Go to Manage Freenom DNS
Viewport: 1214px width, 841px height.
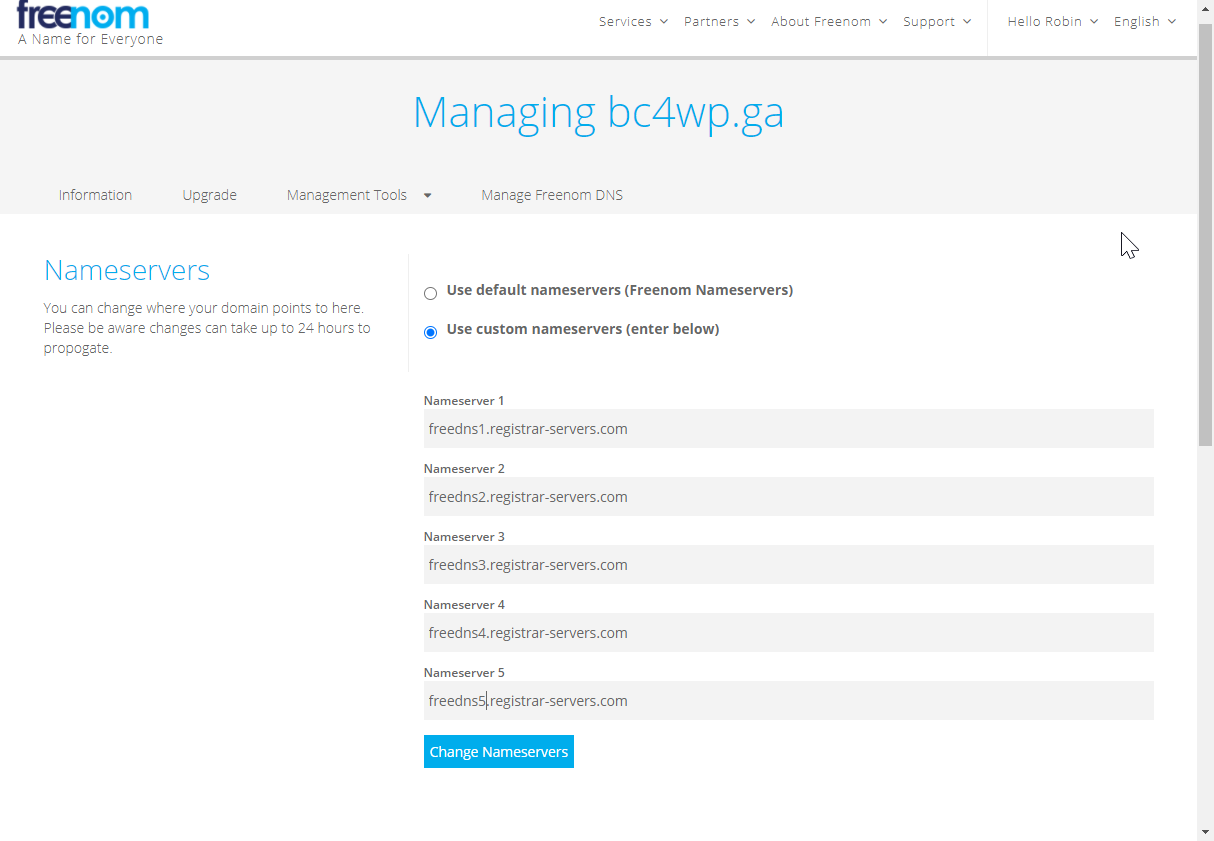552,195
